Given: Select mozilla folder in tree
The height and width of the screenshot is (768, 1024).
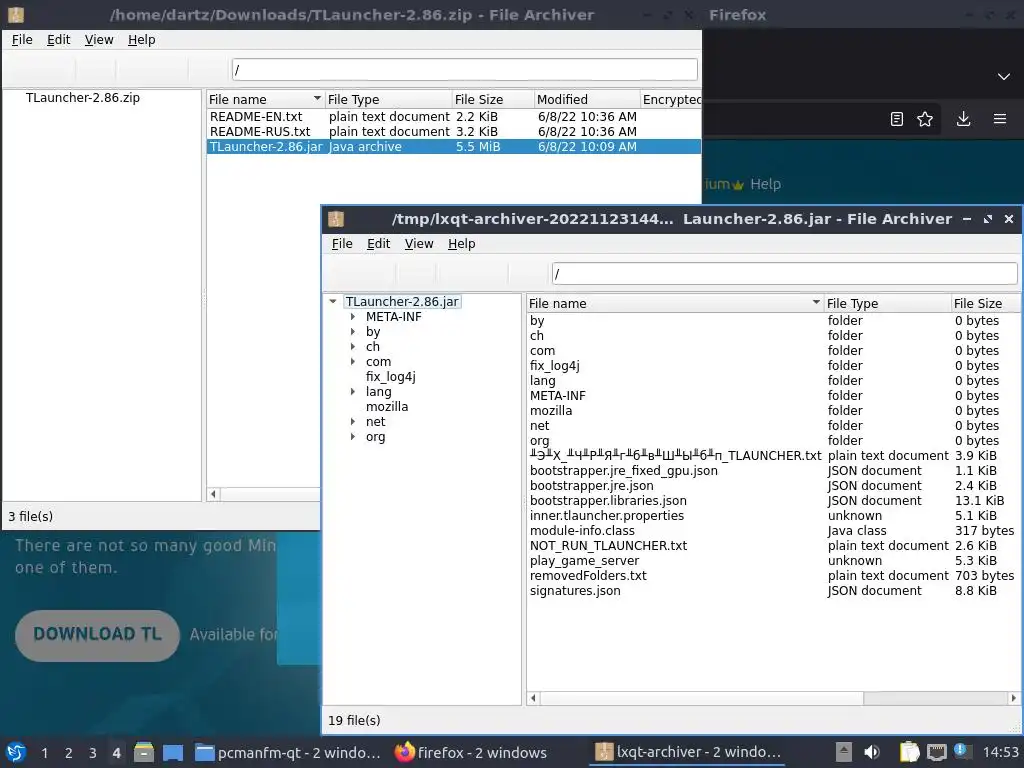Looking at the screenshot, I should (387, 407).
